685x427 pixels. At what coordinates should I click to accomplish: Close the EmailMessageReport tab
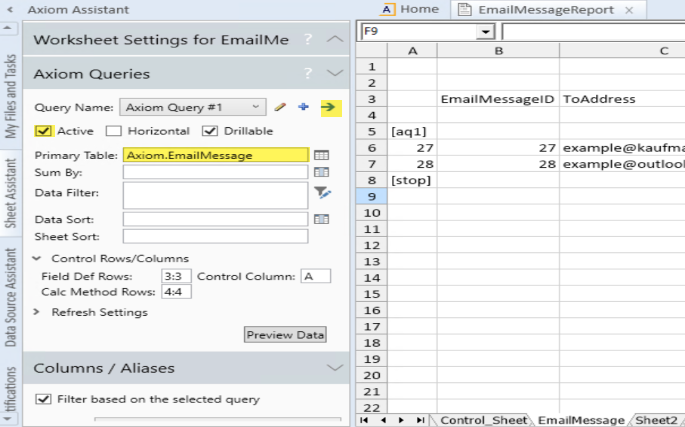[629, 10]
